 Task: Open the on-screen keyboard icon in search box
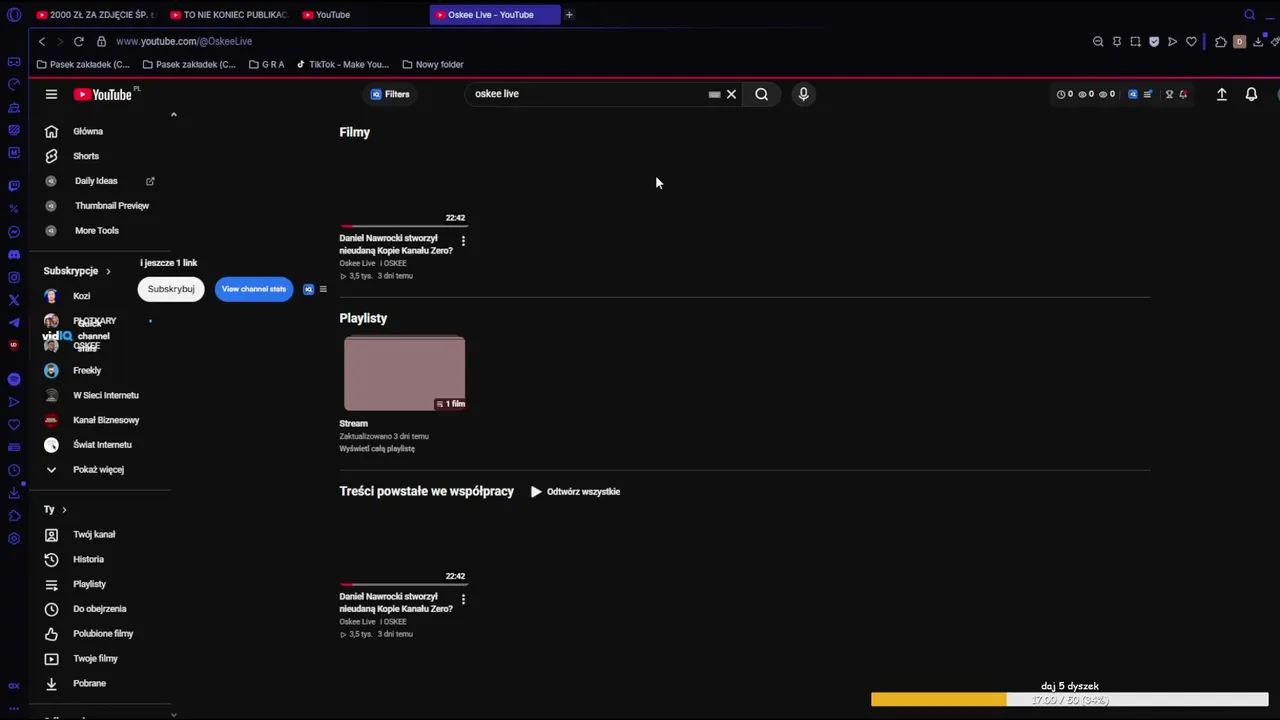click(714, 94)
